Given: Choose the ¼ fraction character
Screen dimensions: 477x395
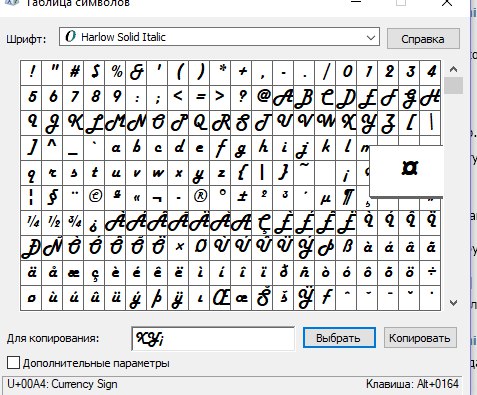Looking at the screenshot, I should point(31,222).
